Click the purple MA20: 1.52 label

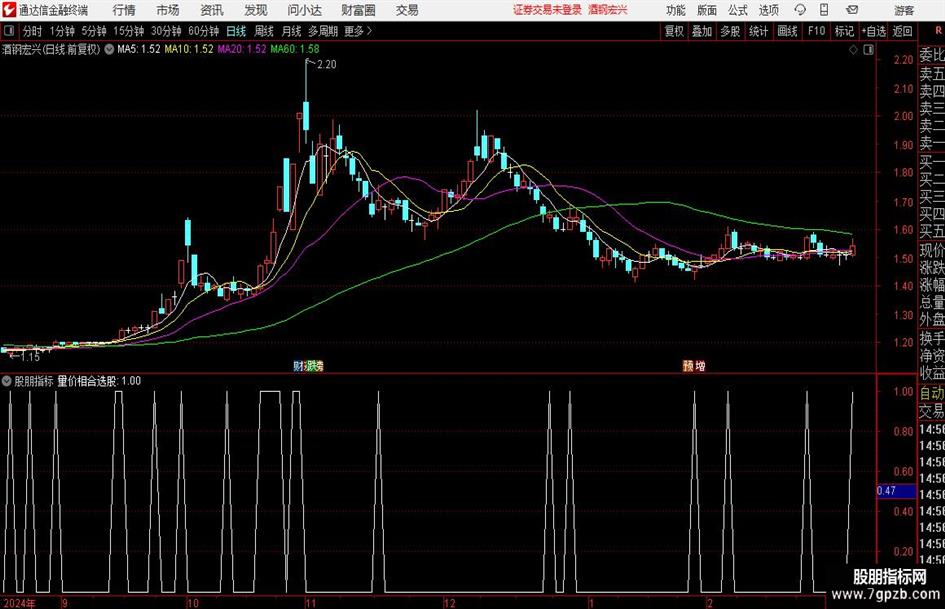[242, 49]
